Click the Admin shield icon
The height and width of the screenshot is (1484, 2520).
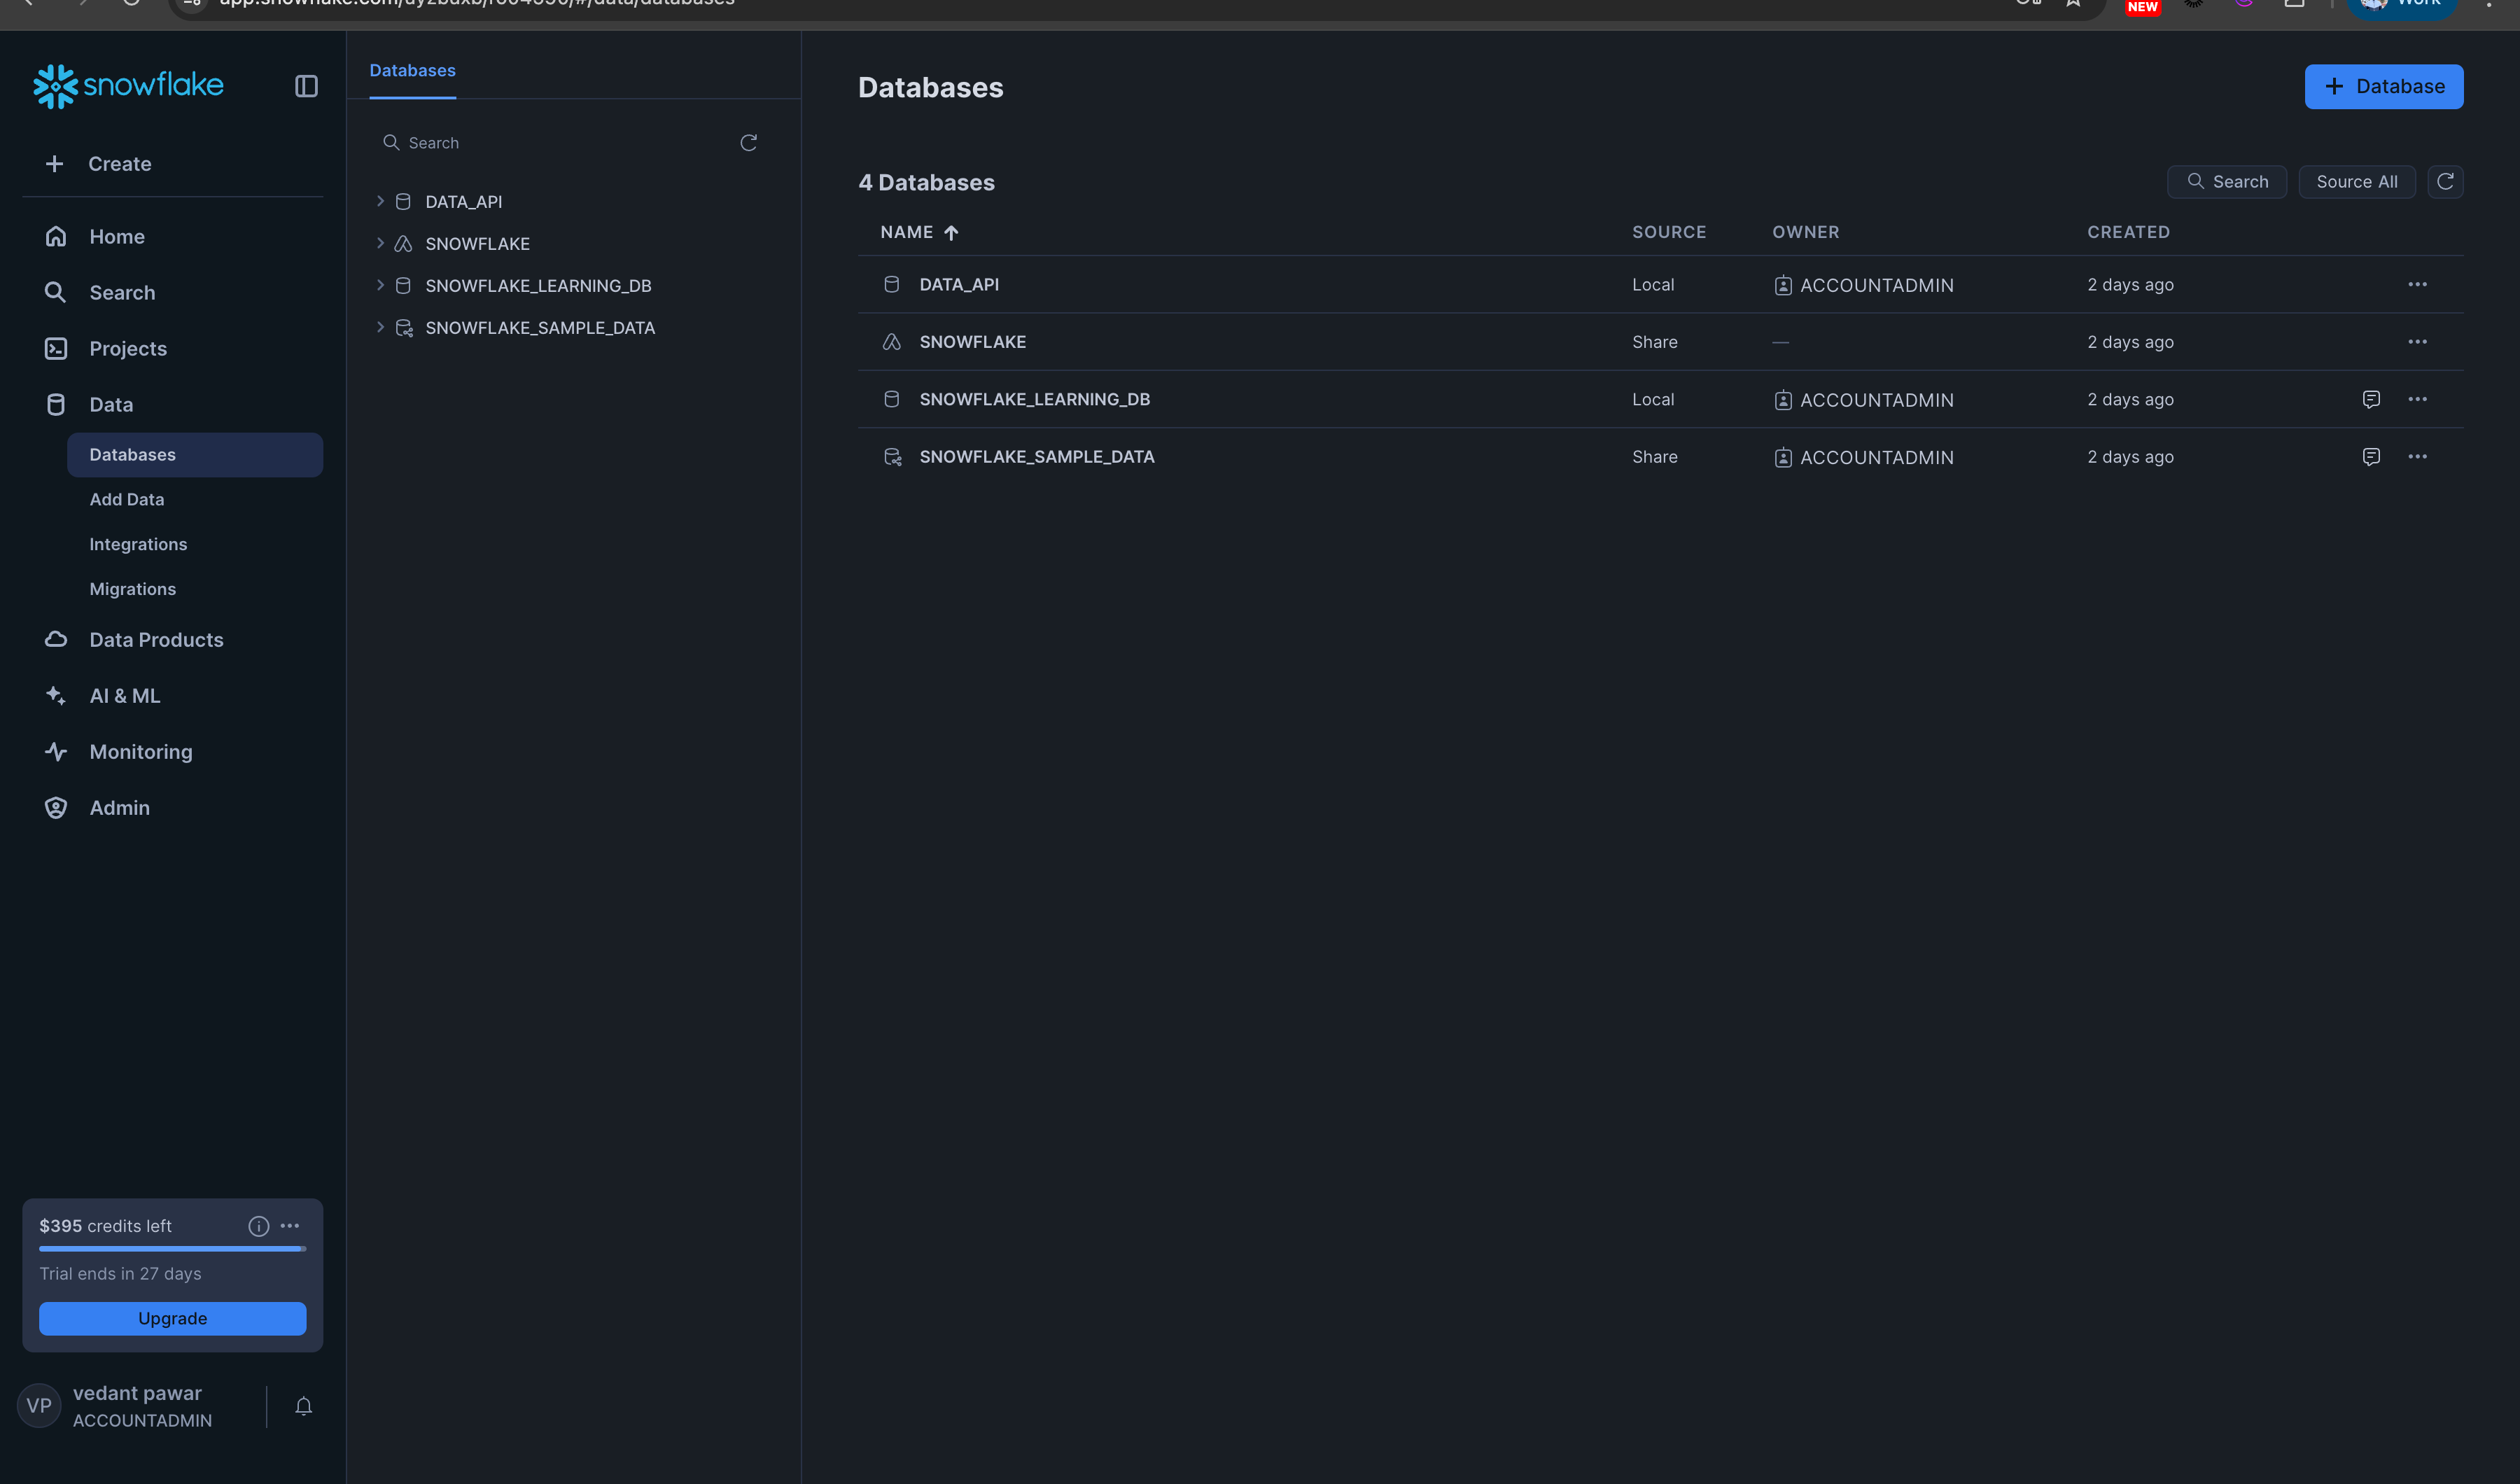pyautogui.click(x=56, y=807)
